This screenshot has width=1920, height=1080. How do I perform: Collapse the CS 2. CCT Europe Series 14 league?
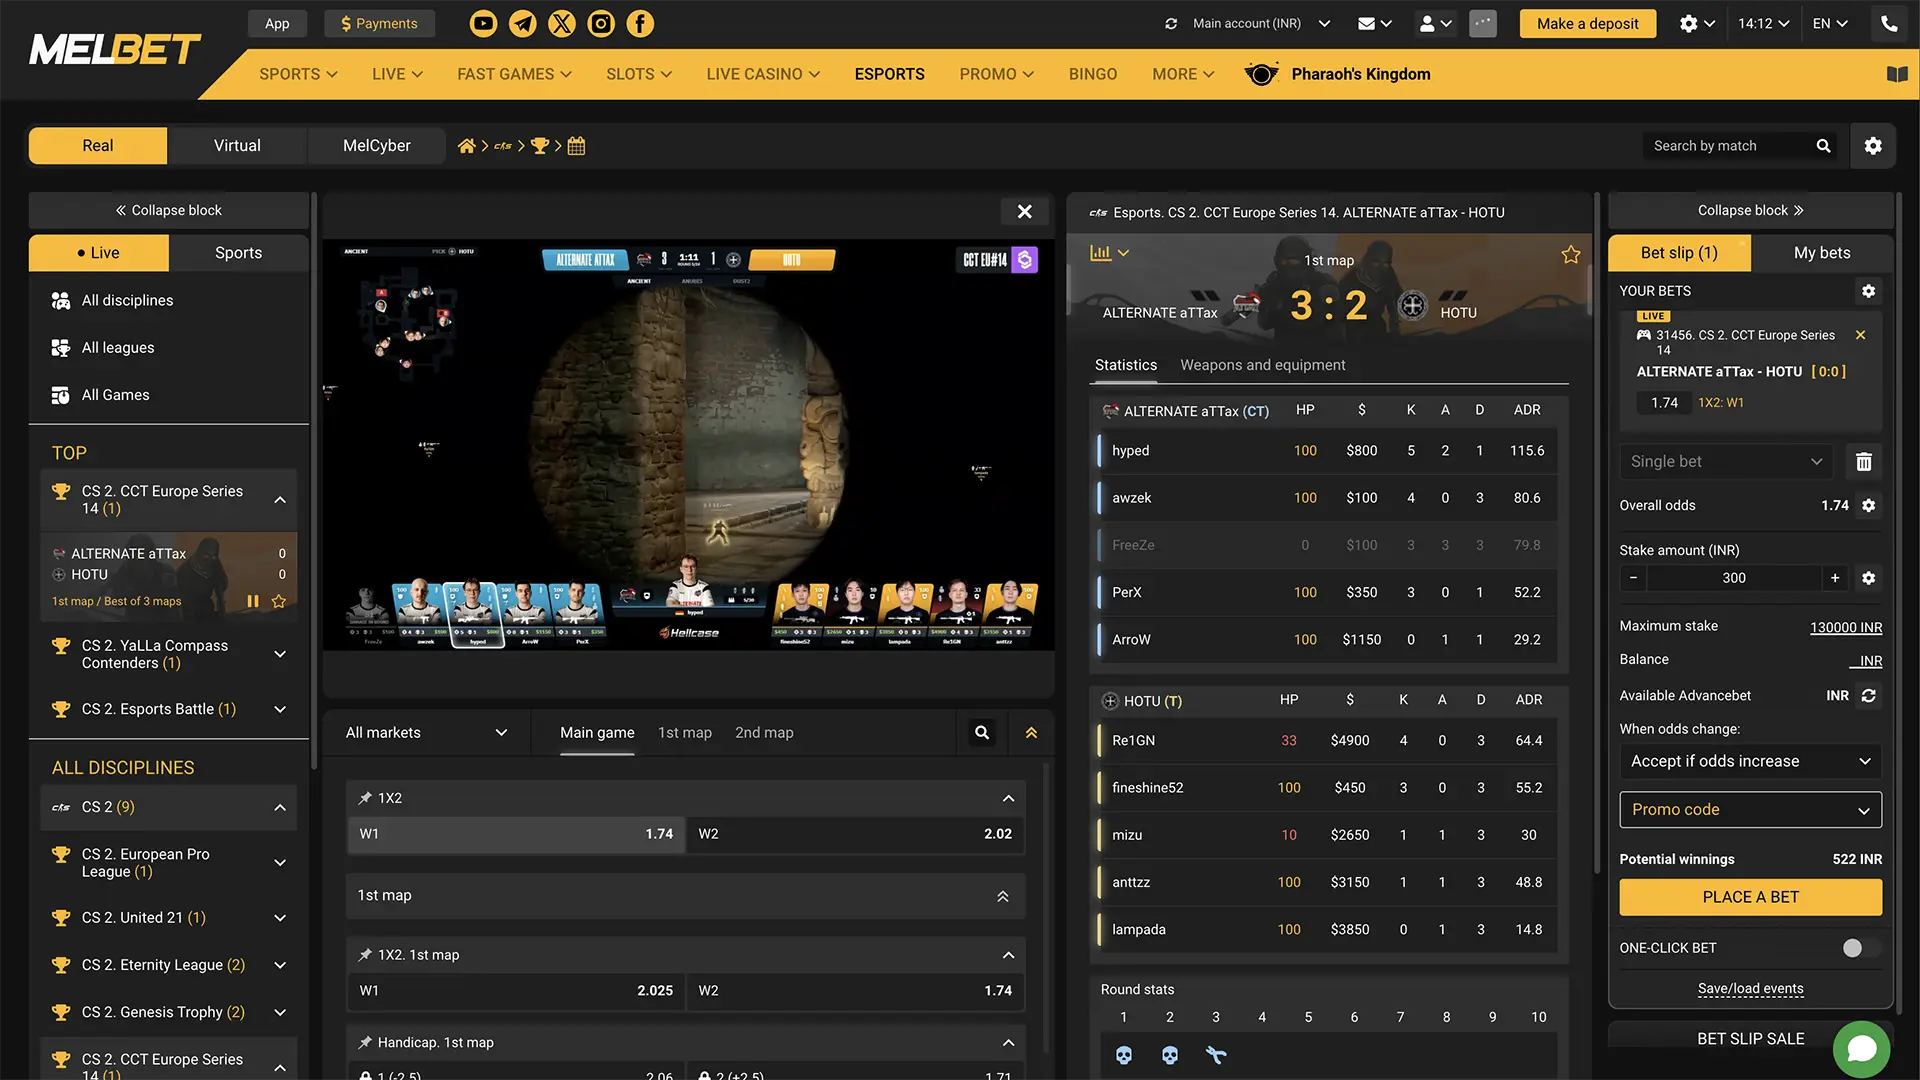click(x=280, y=499)
